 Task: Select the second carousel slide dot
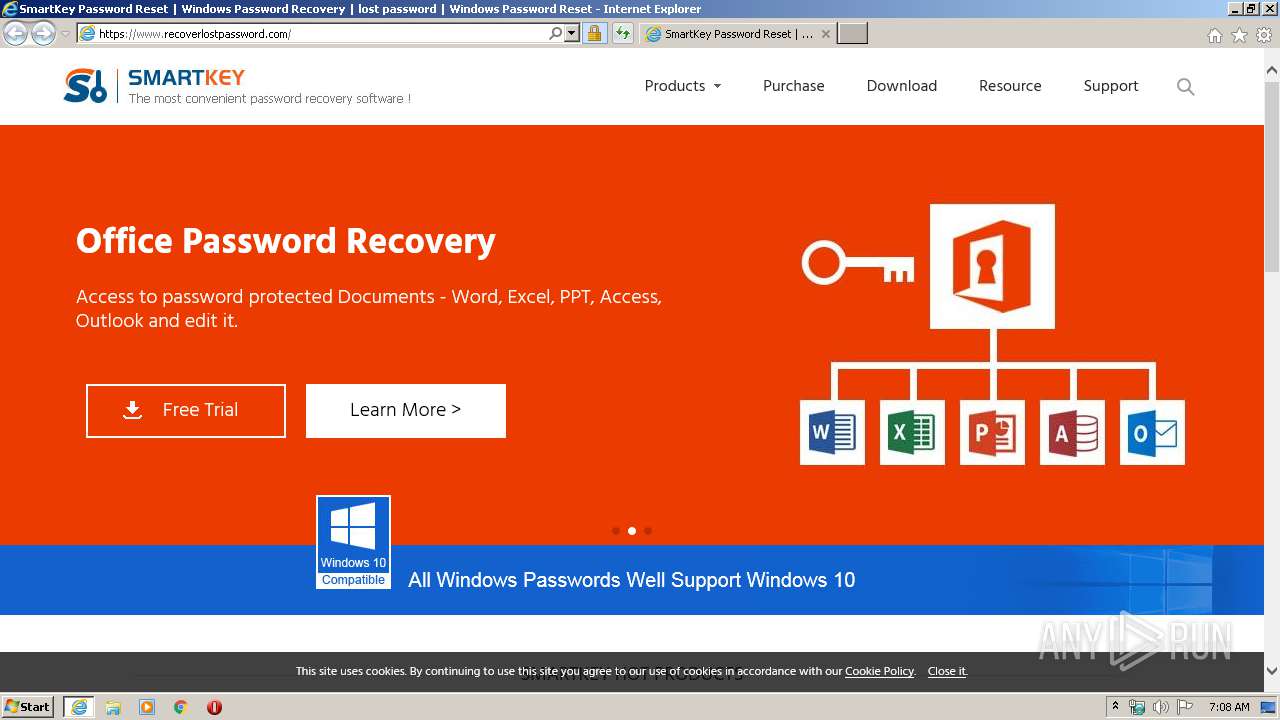(x=632, y=531)
